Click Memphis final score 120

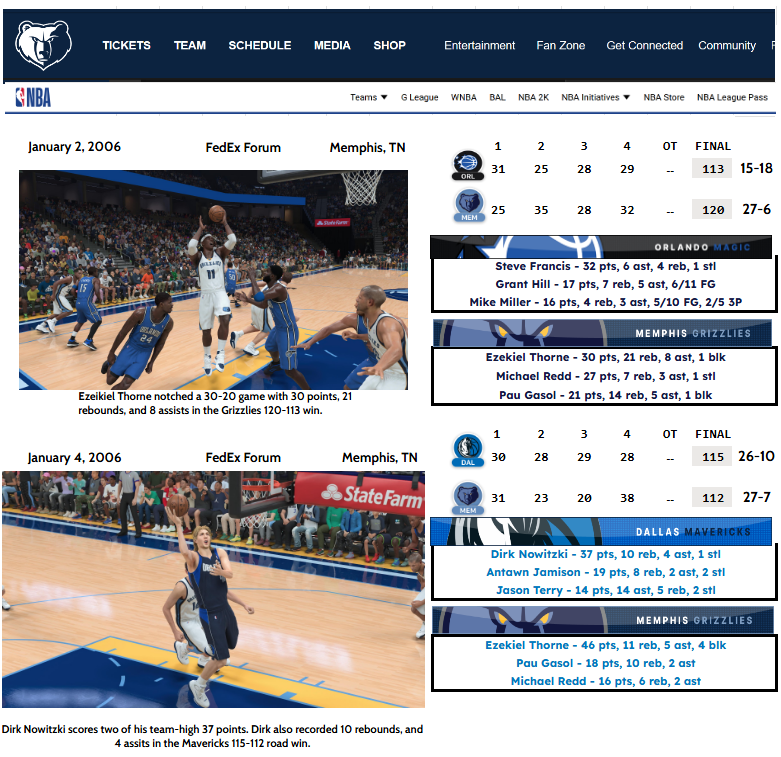click(712, 210)
